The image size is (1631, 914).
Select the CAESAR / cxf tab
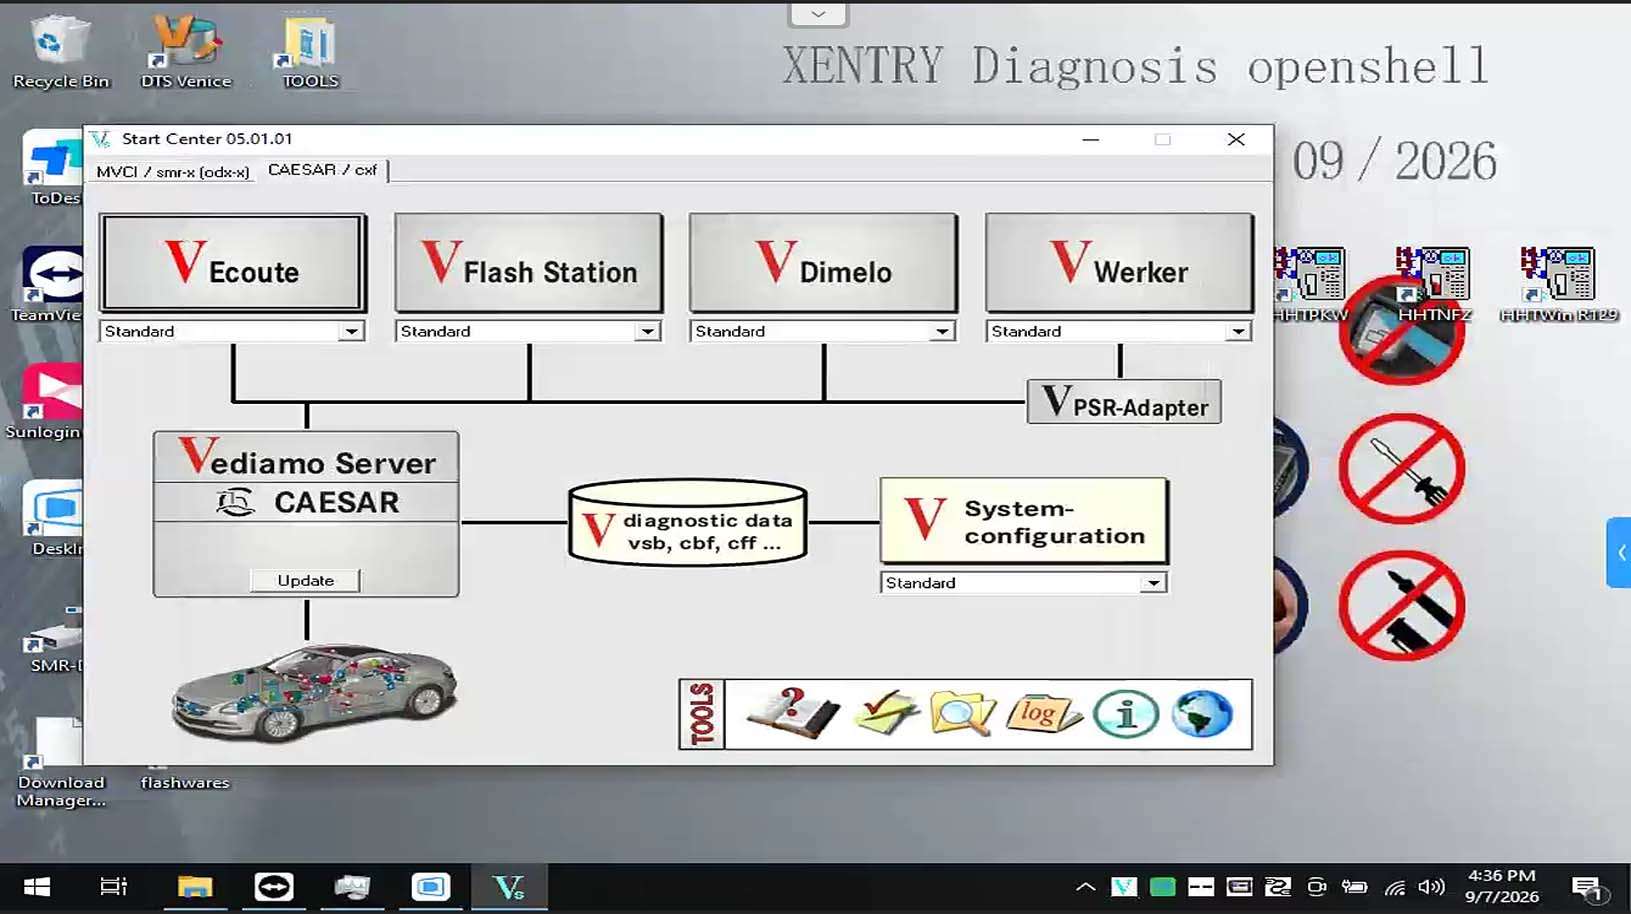point(323,170)
